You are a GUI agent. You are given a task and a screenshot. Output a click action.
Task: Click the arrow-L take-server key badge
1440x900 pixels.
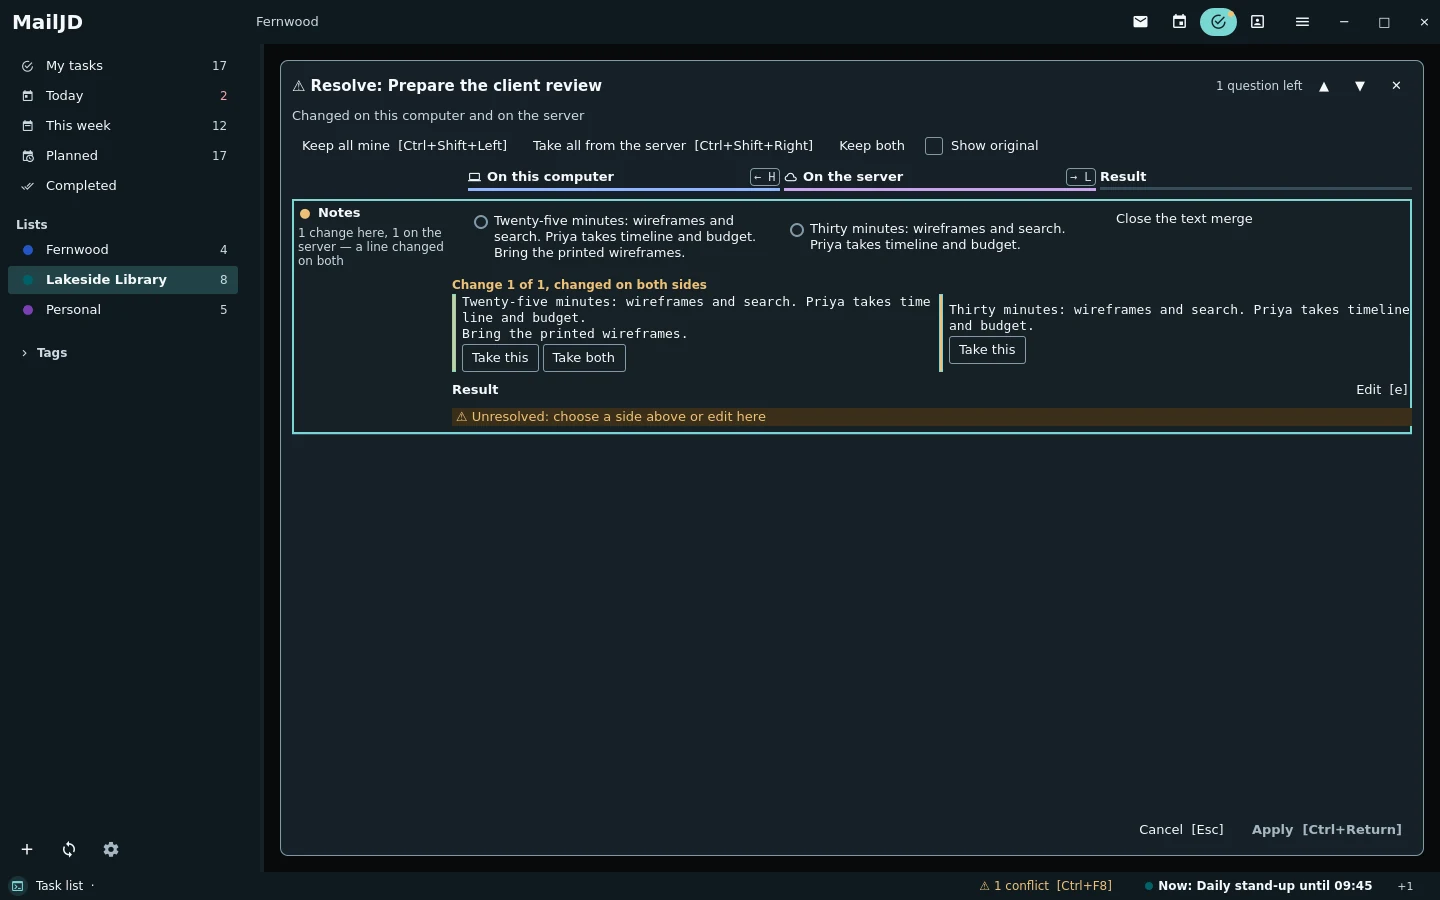tap(1081, 177)
